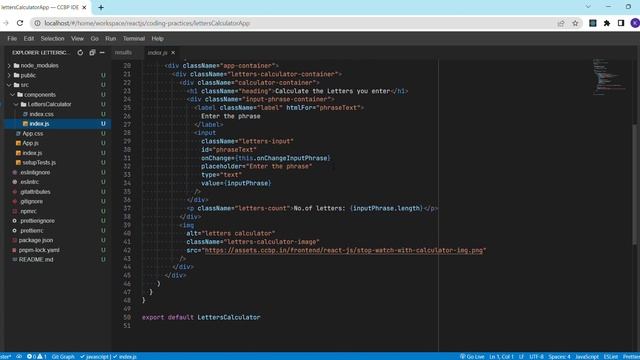Change the Spaces: 4 indentation setting

point(559,356)
